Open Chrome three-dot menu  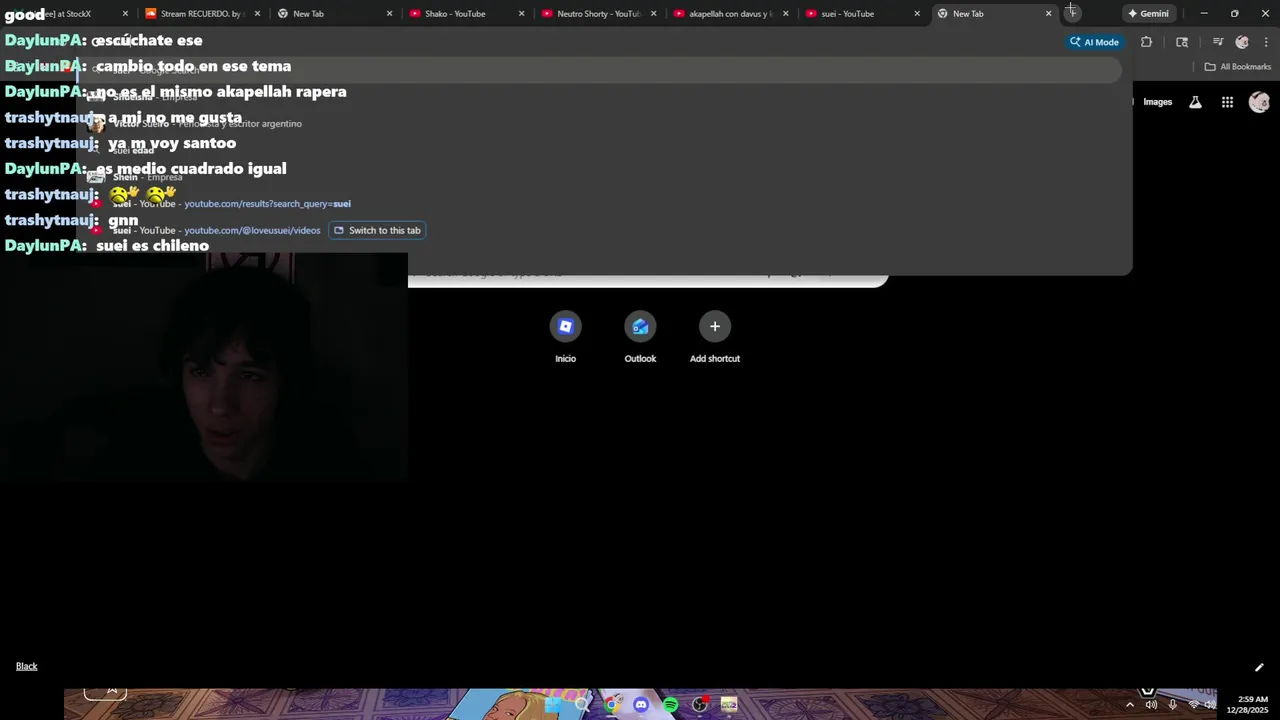tap(1266, 42)
